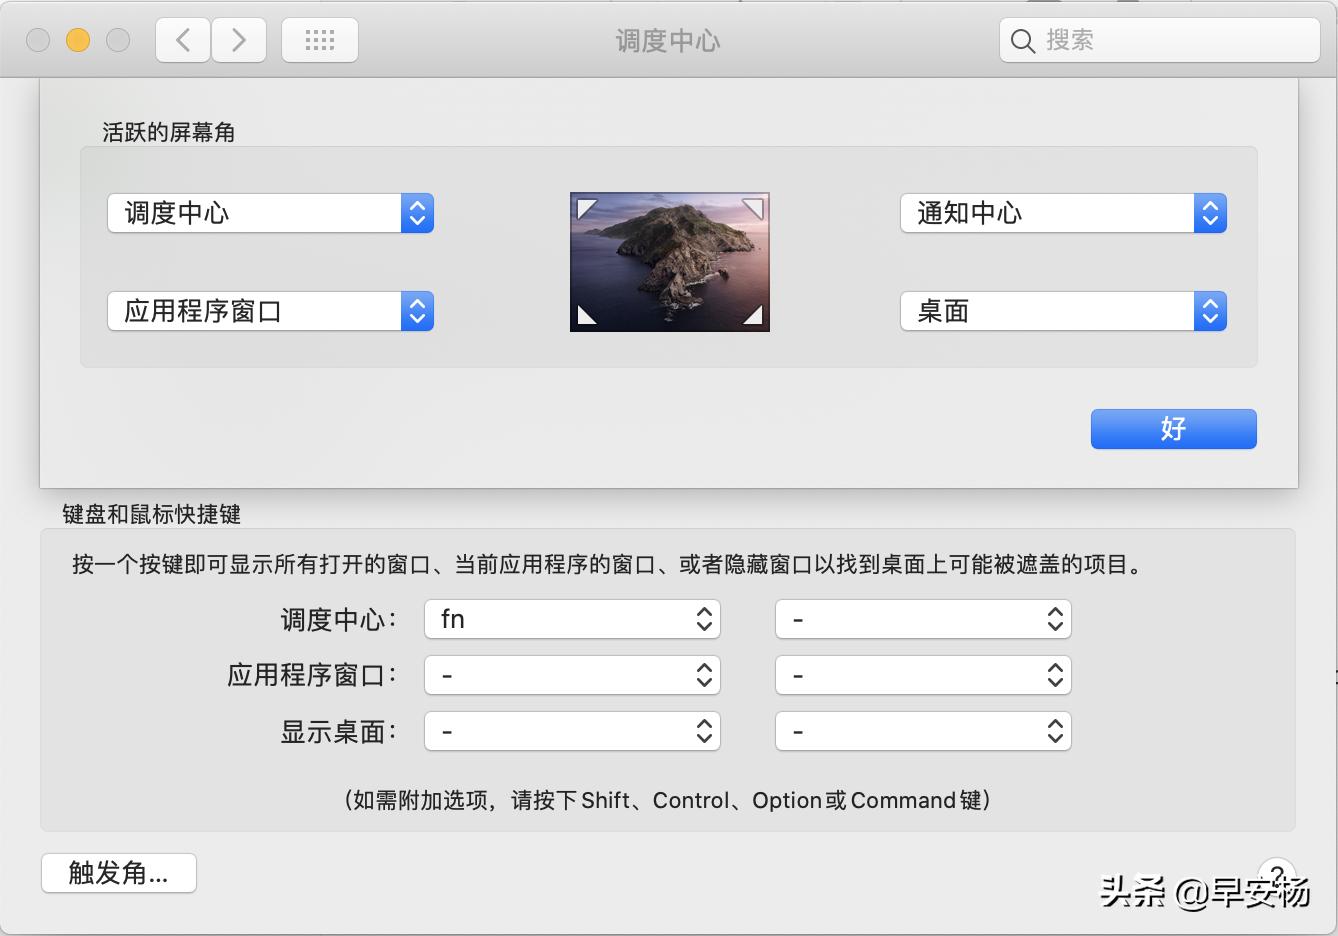
Task: Click the back navigation arrow
Action: (182, 40)
